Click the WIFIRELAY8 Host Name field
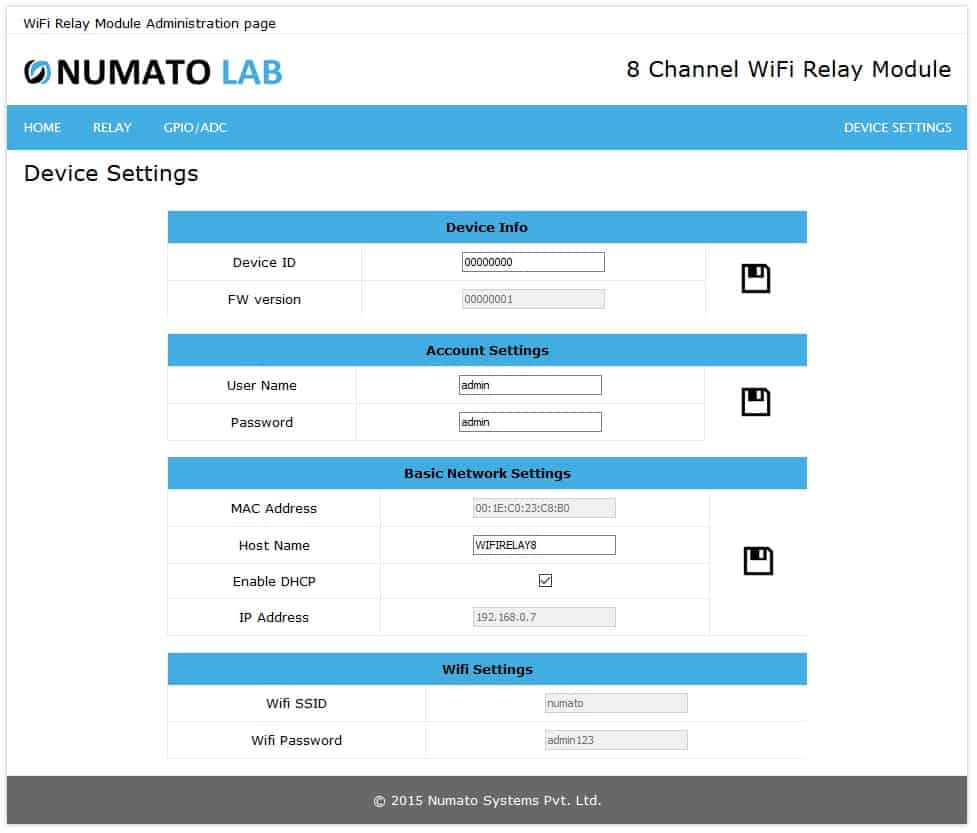This screenshot has width=977, height=833. [544, 545]
